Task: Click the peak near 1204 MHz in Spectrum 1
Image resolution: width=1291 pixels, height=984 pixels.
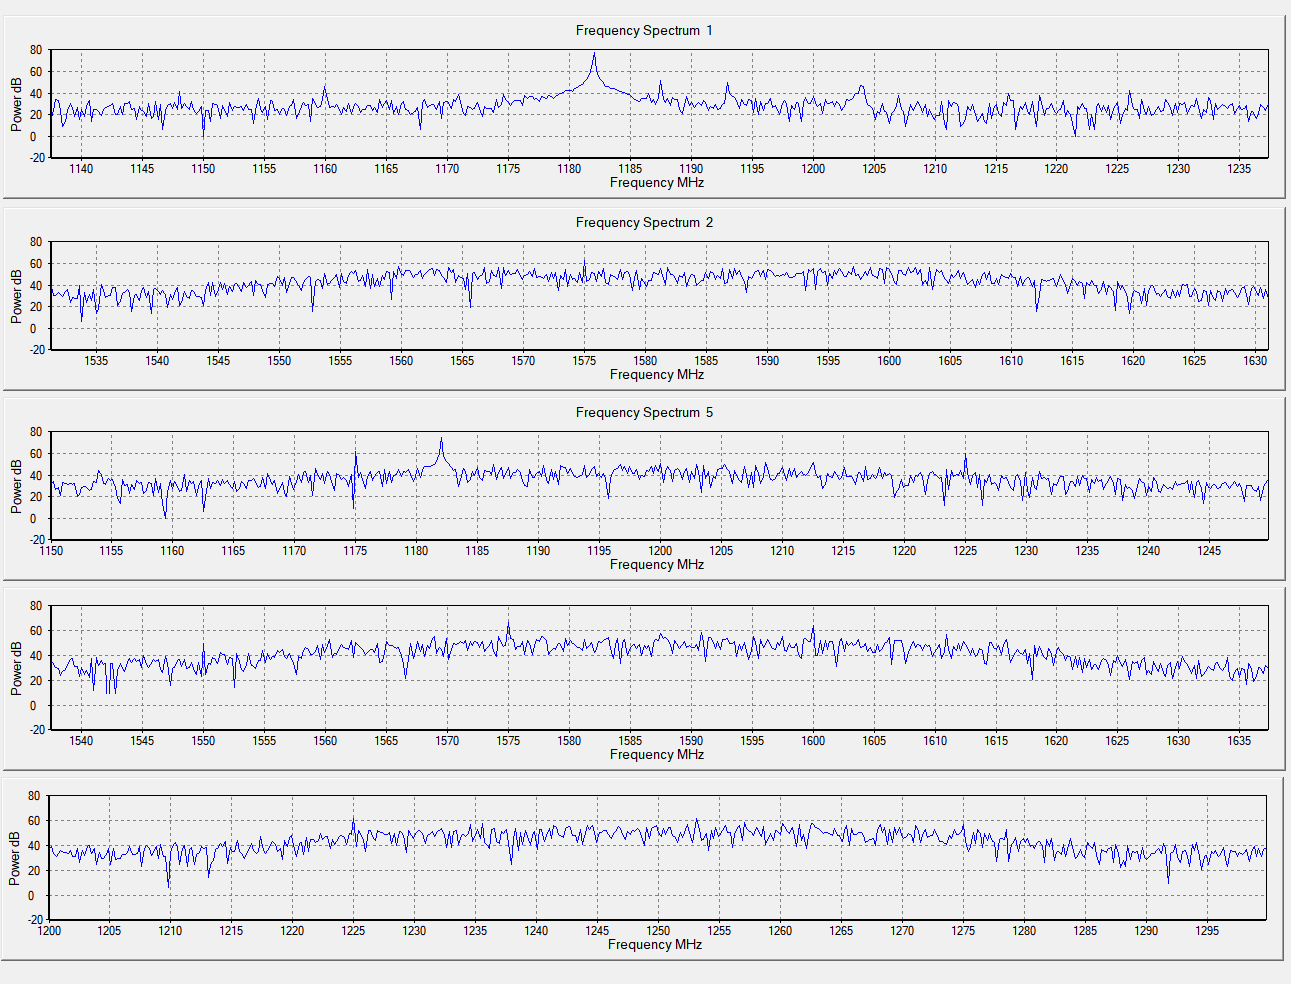Action: tap(862, 89)
